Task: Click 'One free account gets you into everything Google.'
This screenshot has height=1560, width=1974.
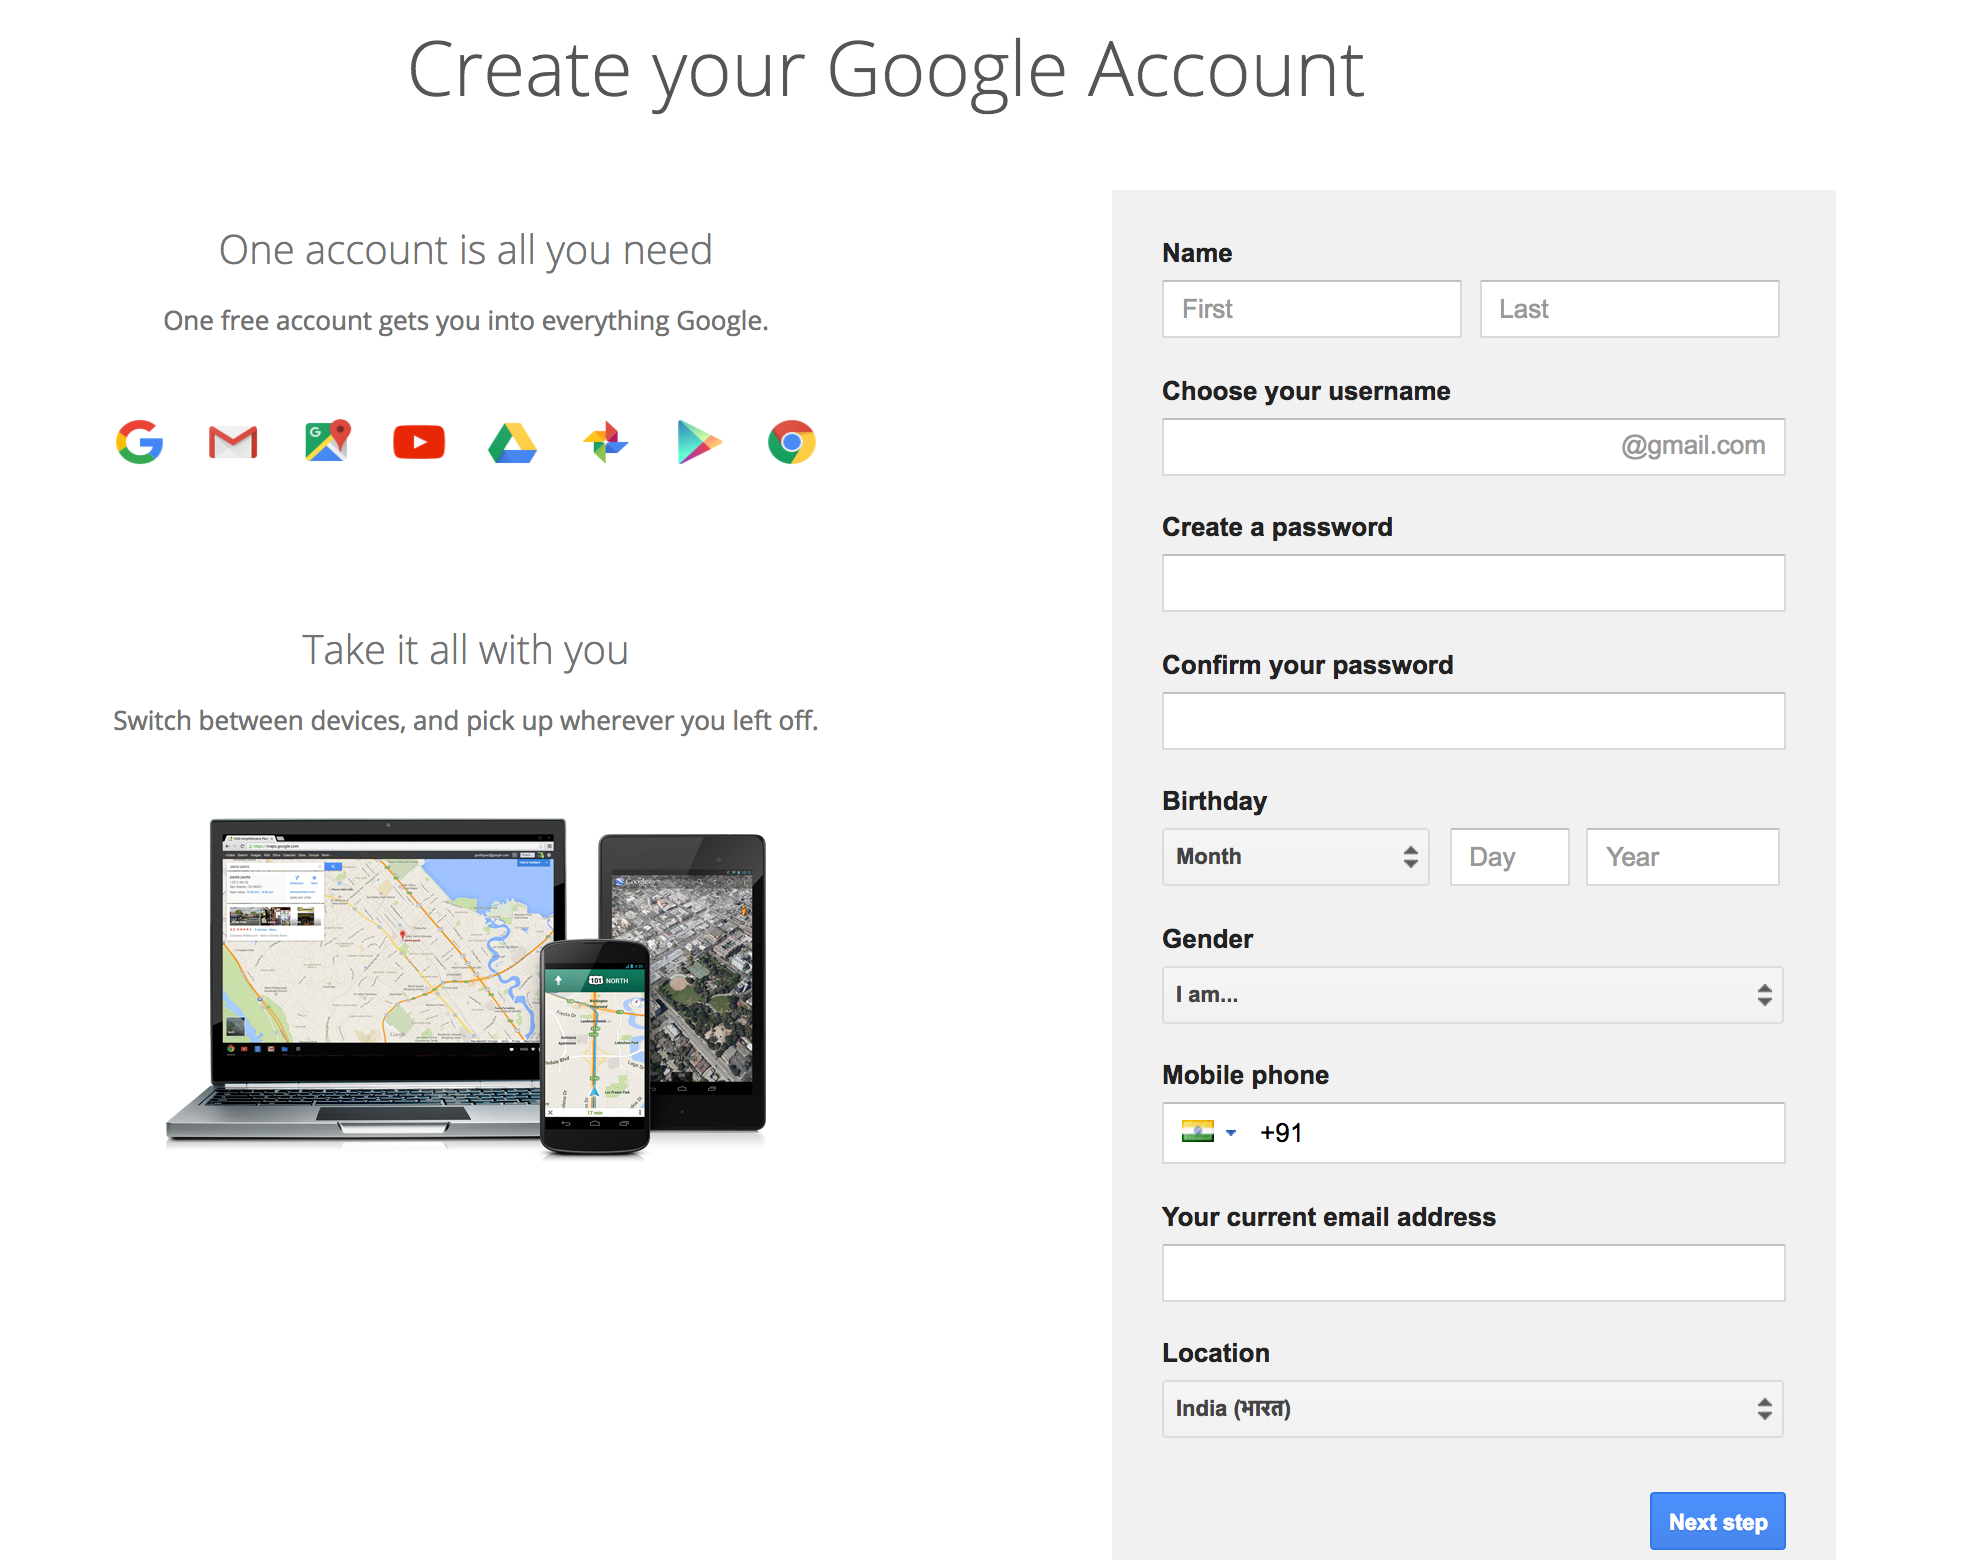Action: tap(466, 321)
